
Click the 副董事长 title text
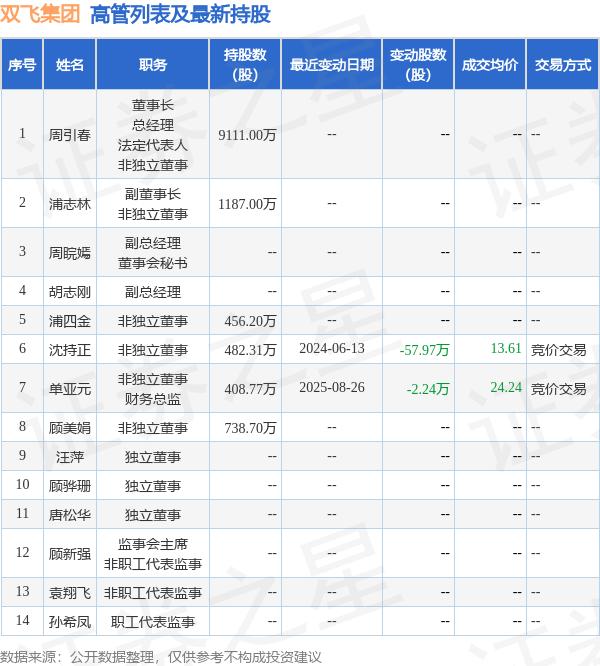153,194
